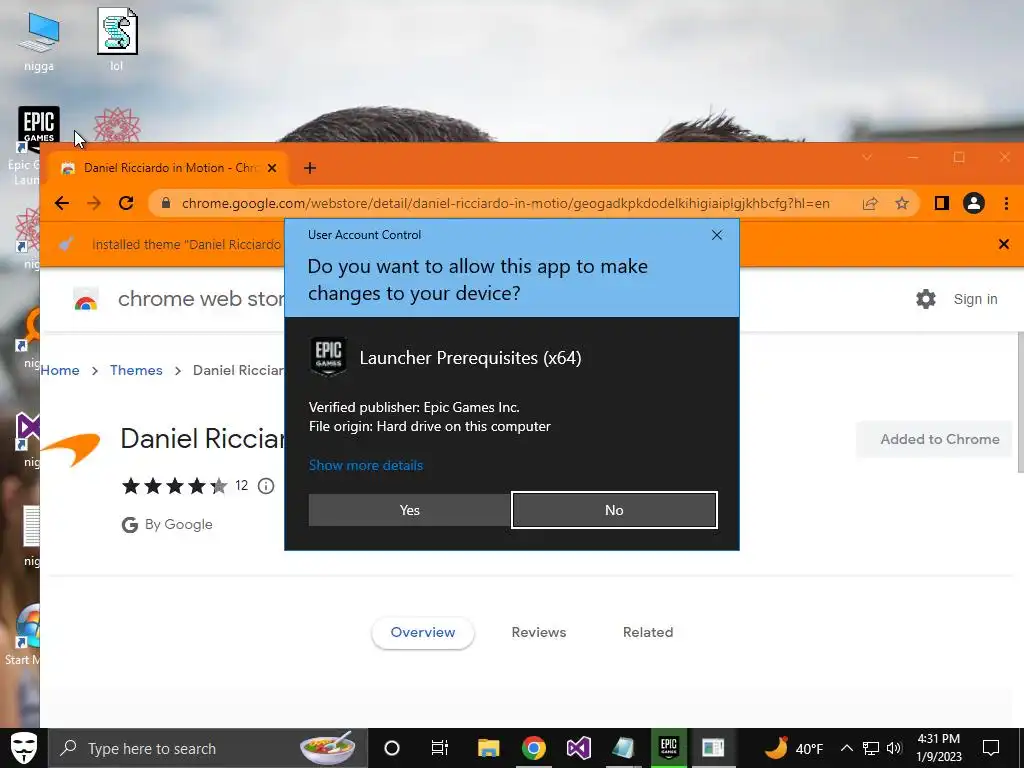Show hidden system tray icons
1024x768 pixels.
846,748
